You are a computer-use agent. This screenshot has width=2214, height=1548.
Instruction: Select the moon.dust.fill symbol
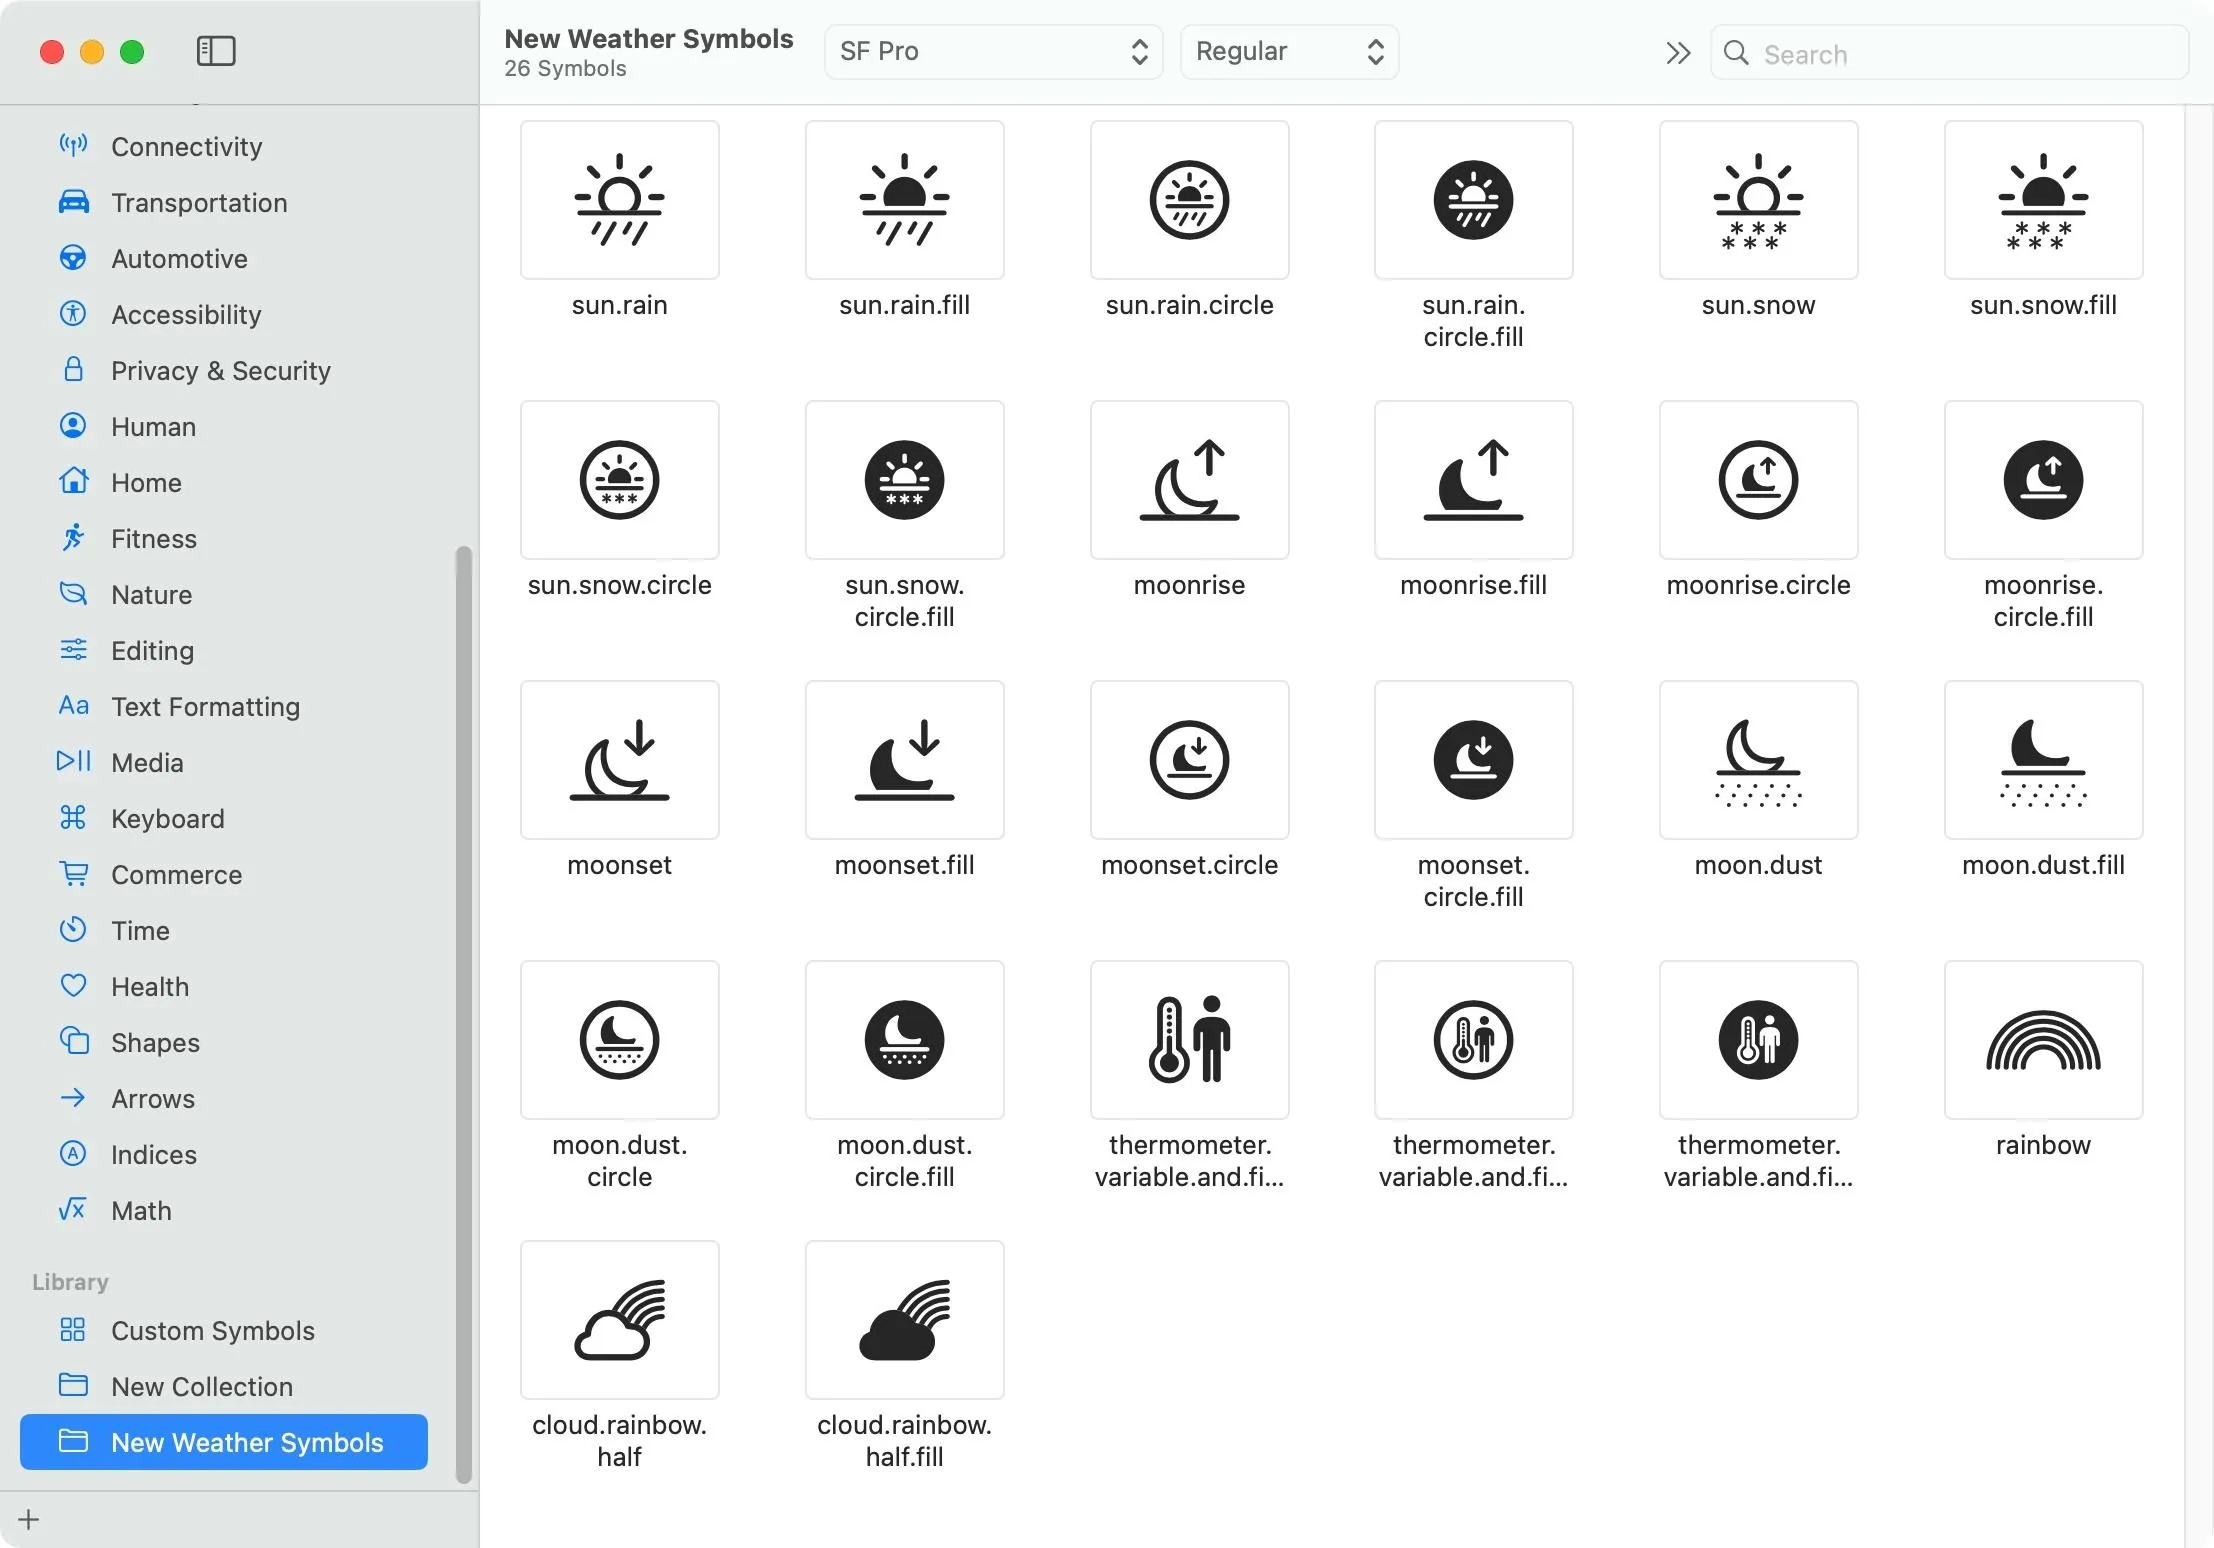pyautogui.click(x=2043, y=760)
